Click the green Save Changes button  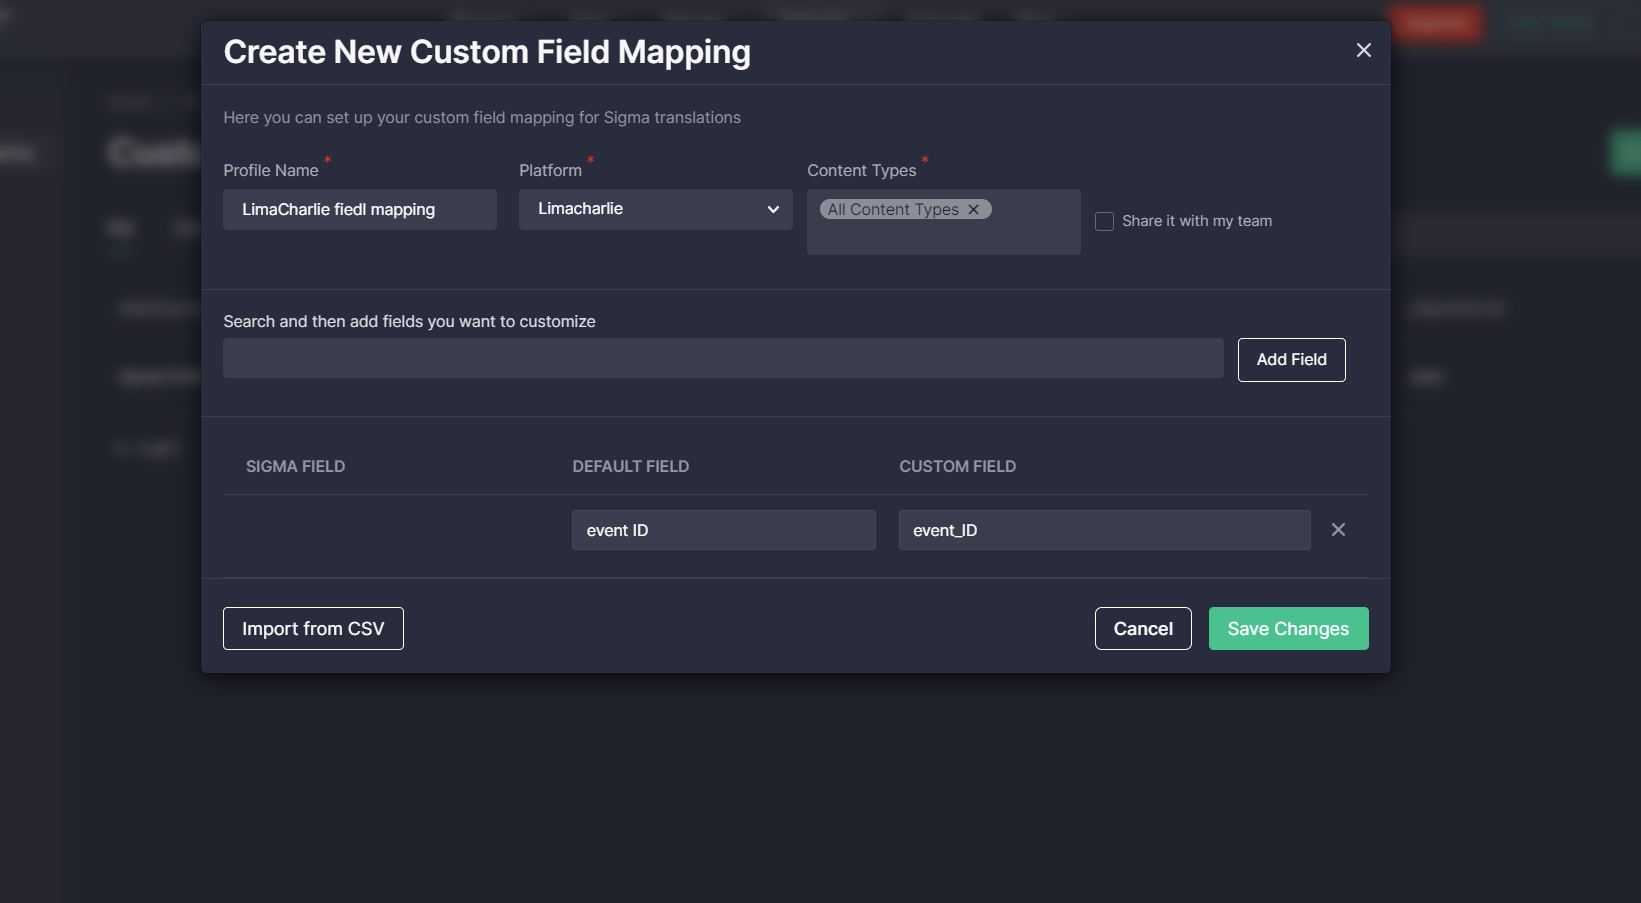point(1287,628)
